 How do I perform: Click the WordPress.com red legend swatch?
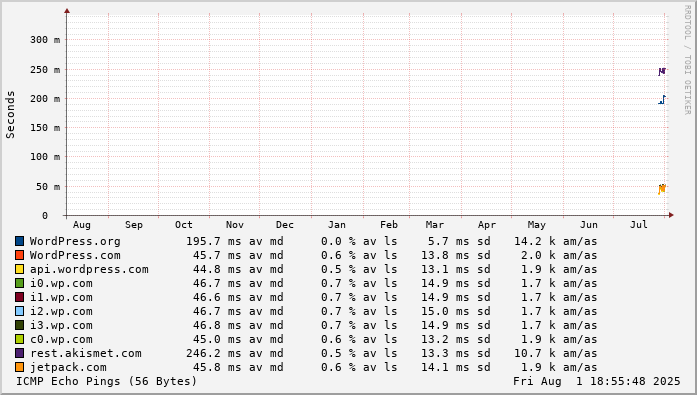pos(19,255)
